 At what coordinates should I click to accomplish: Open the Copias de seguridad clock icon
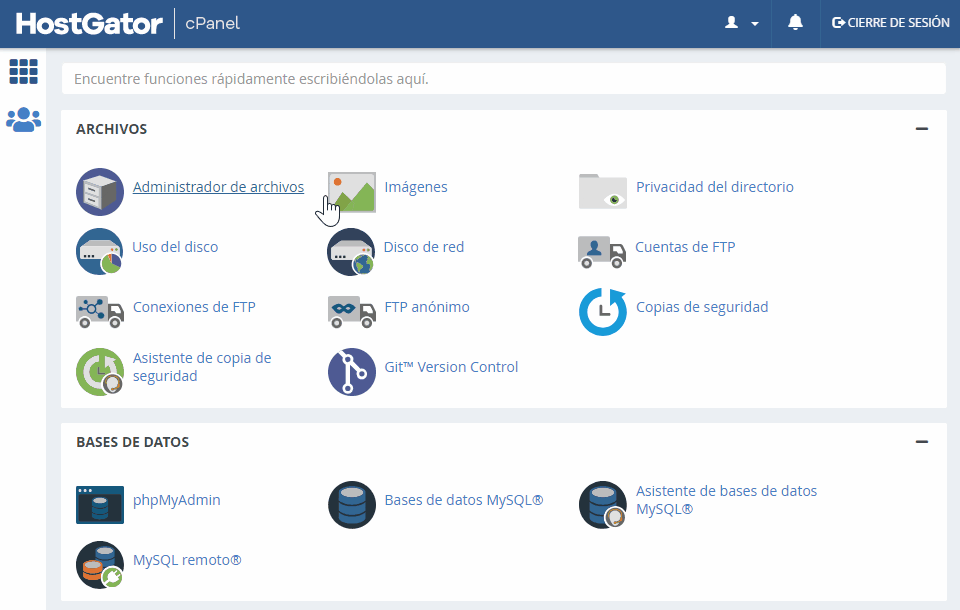603,312
